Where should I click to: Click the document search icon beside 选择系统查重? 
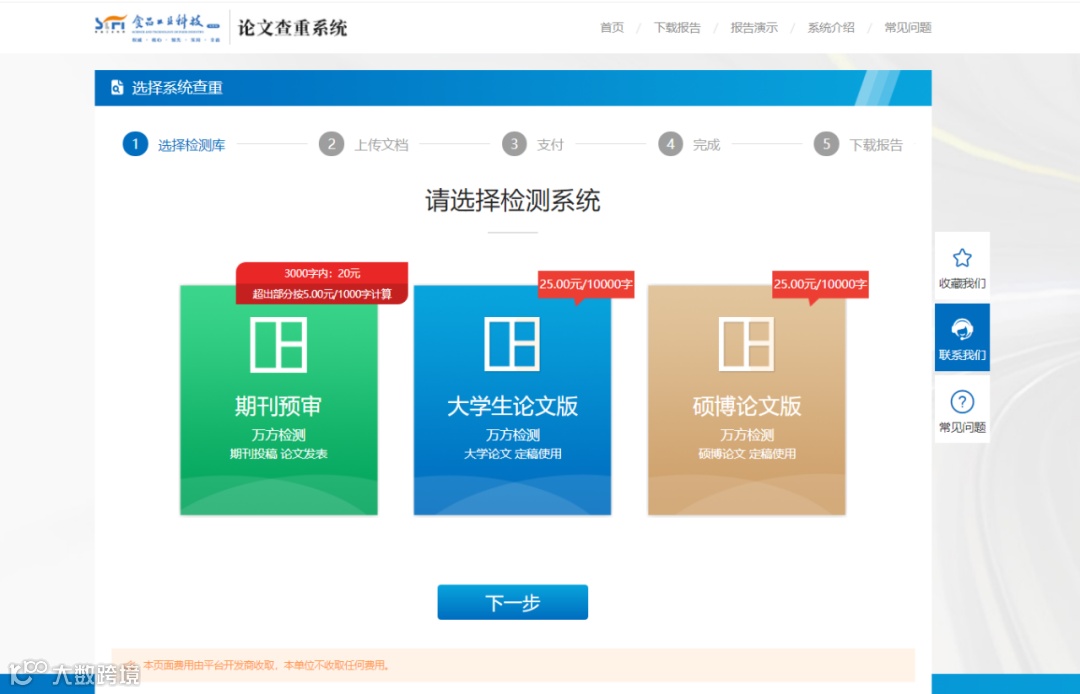click(117, 87)
